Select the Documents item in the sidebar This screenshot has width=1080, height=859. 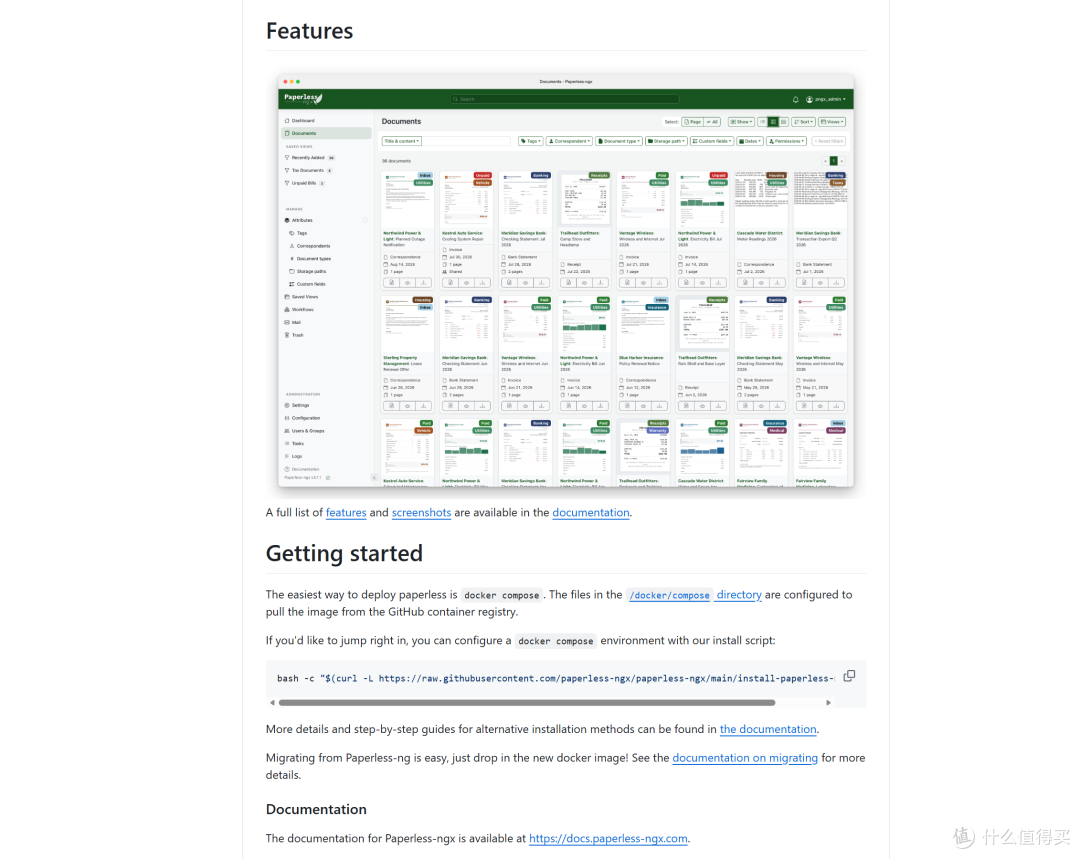[x=326, y=134]
